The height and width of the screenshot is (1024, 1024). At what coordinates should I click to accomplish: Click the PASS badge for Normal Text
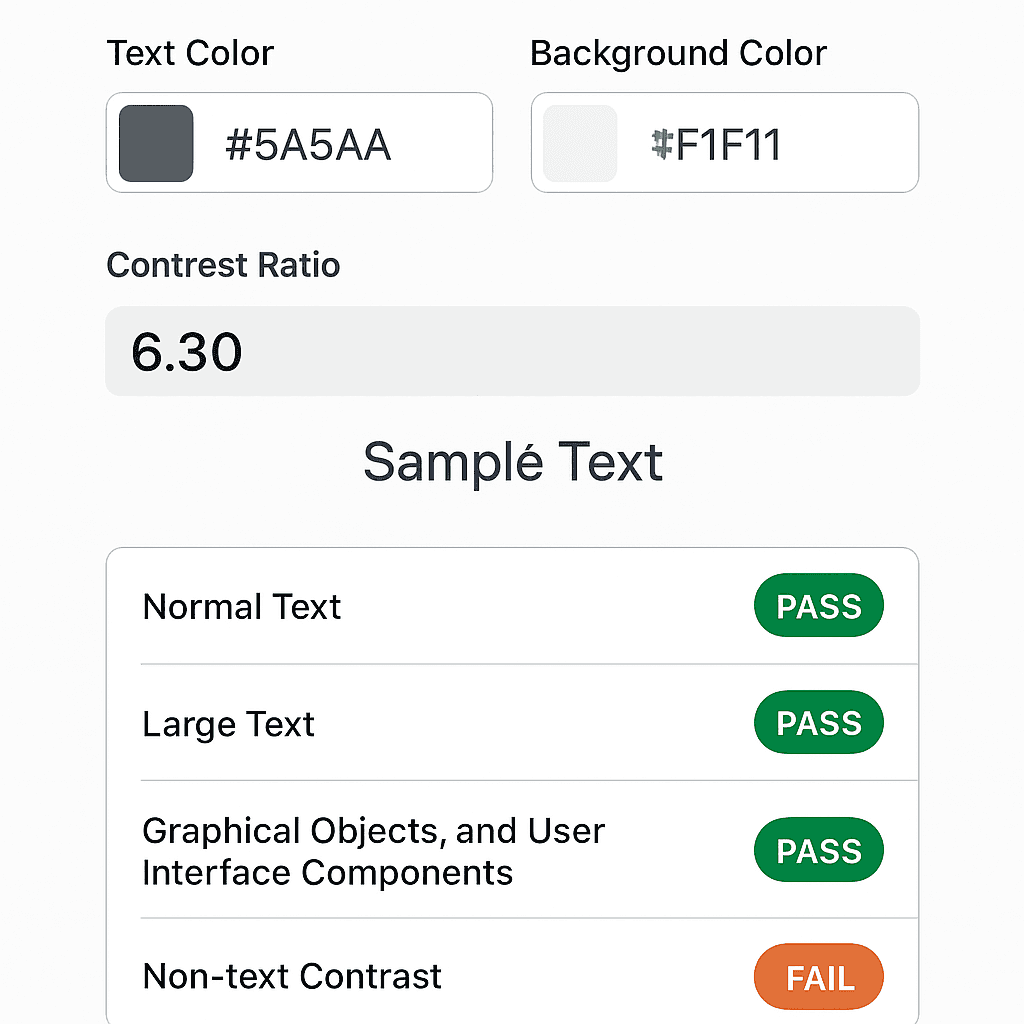point(818,606)
